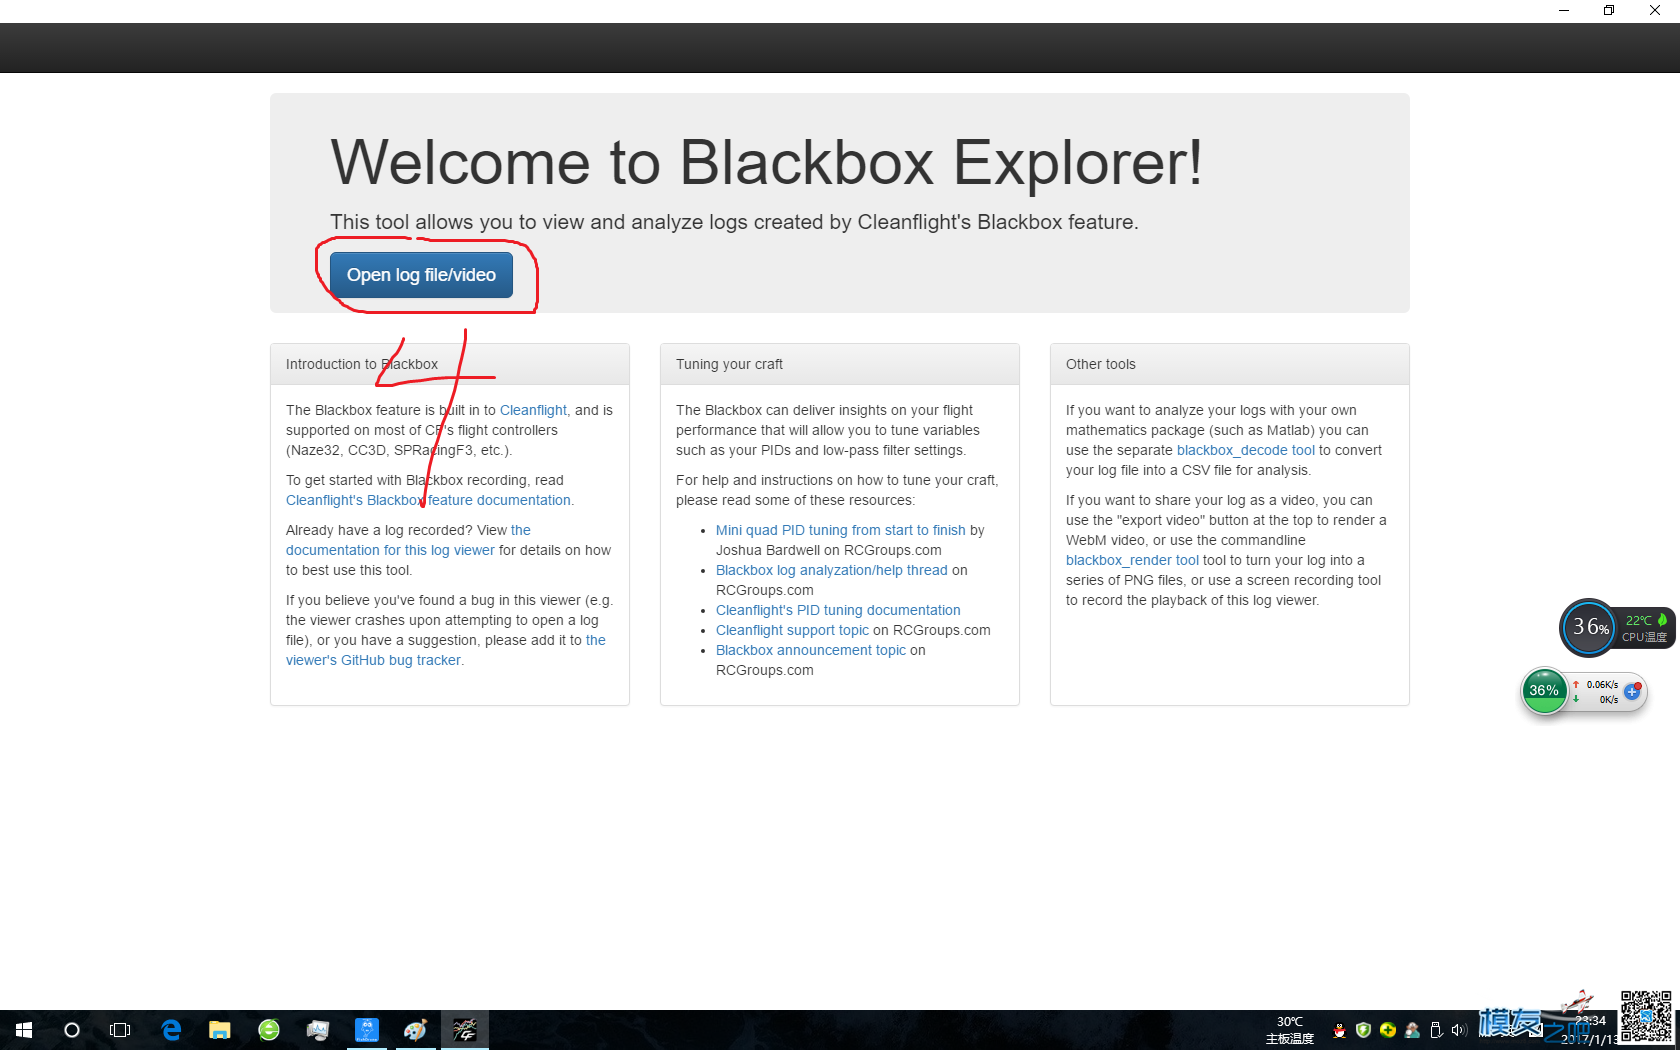Open the volume speaker tray icon

1459,1030
